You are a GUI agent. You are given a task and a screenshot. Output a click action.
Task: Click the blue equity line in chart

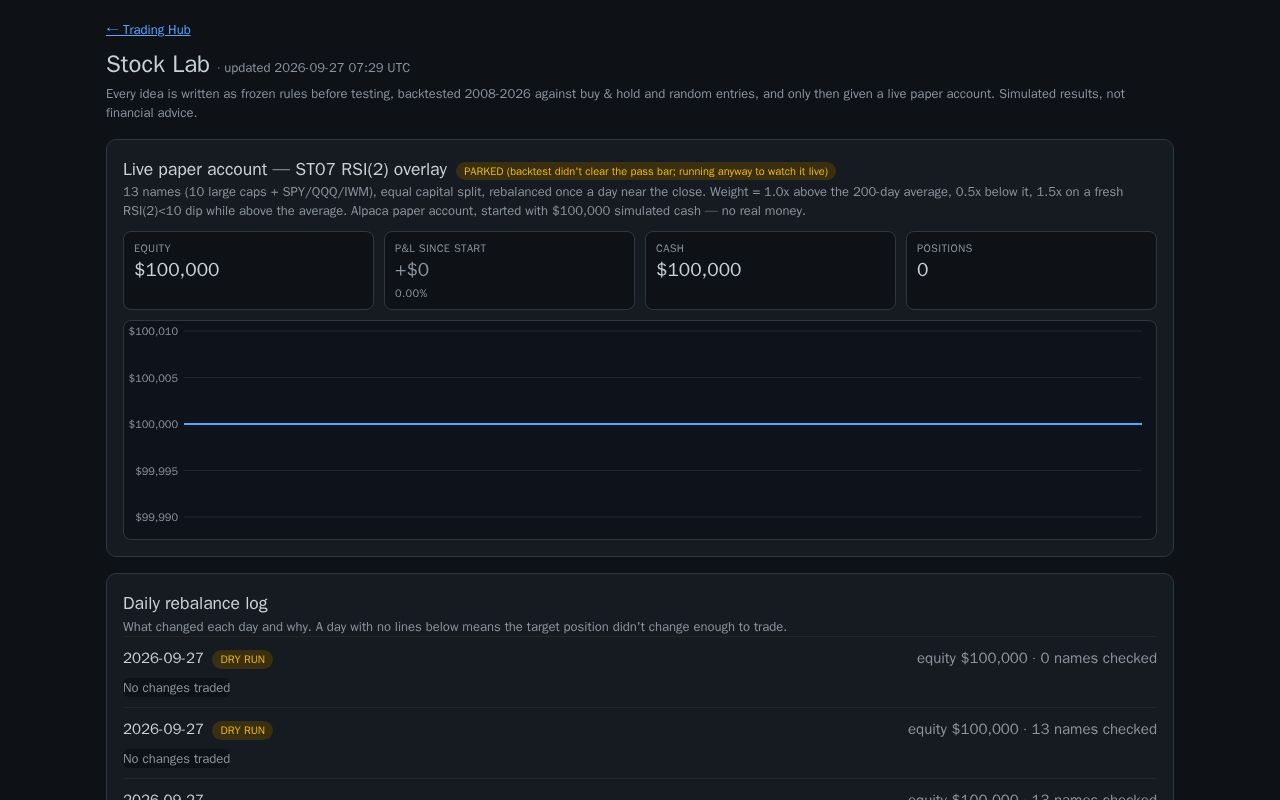(x=663, y=424)
